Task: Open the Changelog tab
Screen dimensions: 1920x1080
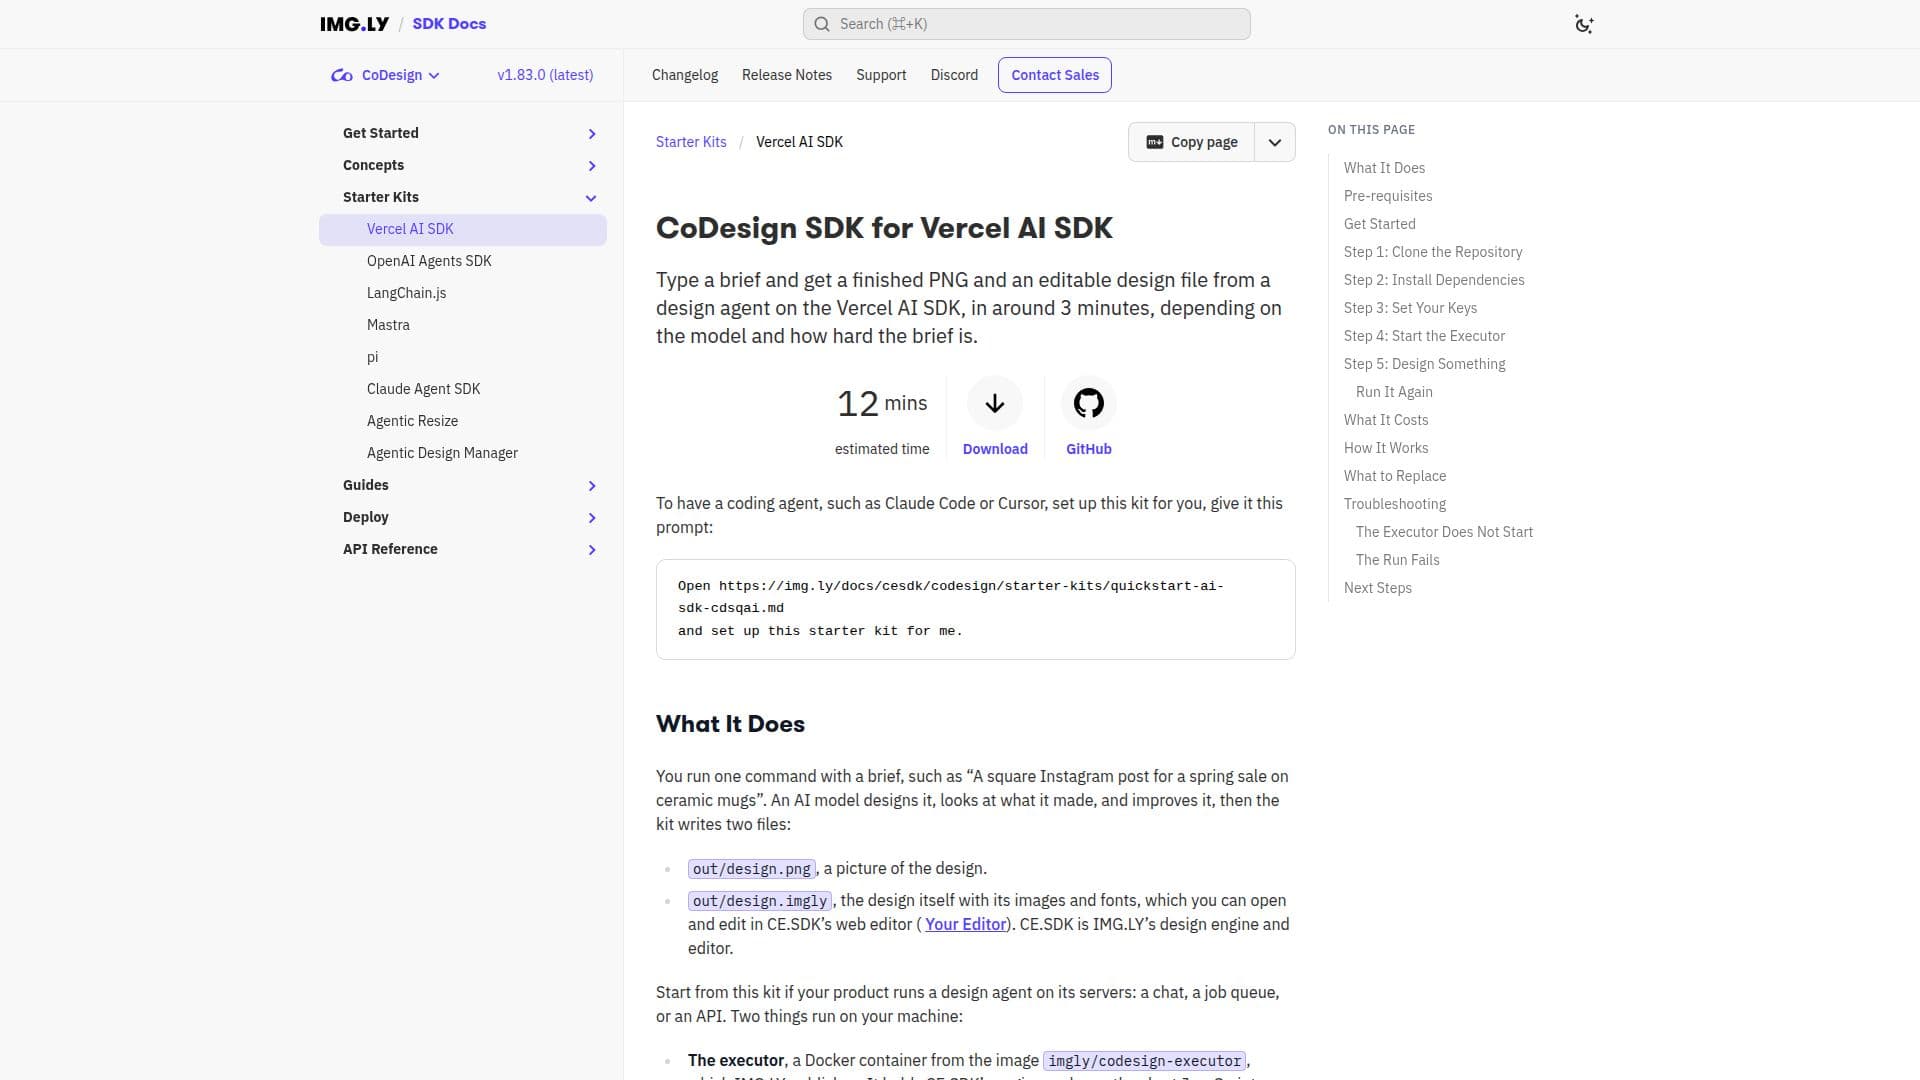Action: click(x=685, y=75)
